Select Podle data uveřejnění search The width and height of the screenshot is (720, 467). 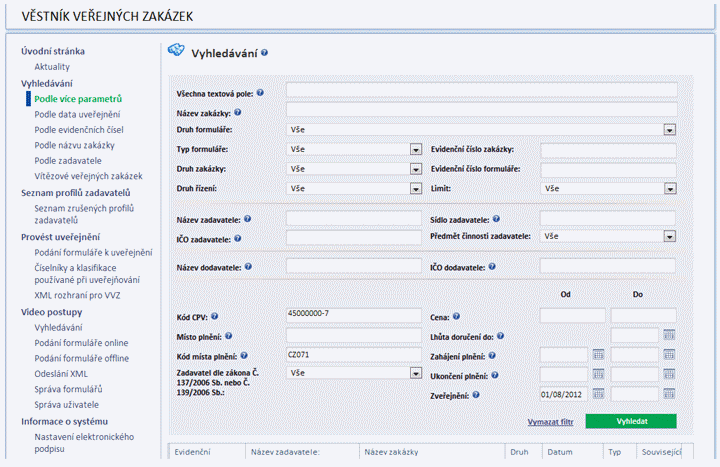coord(77,114)
